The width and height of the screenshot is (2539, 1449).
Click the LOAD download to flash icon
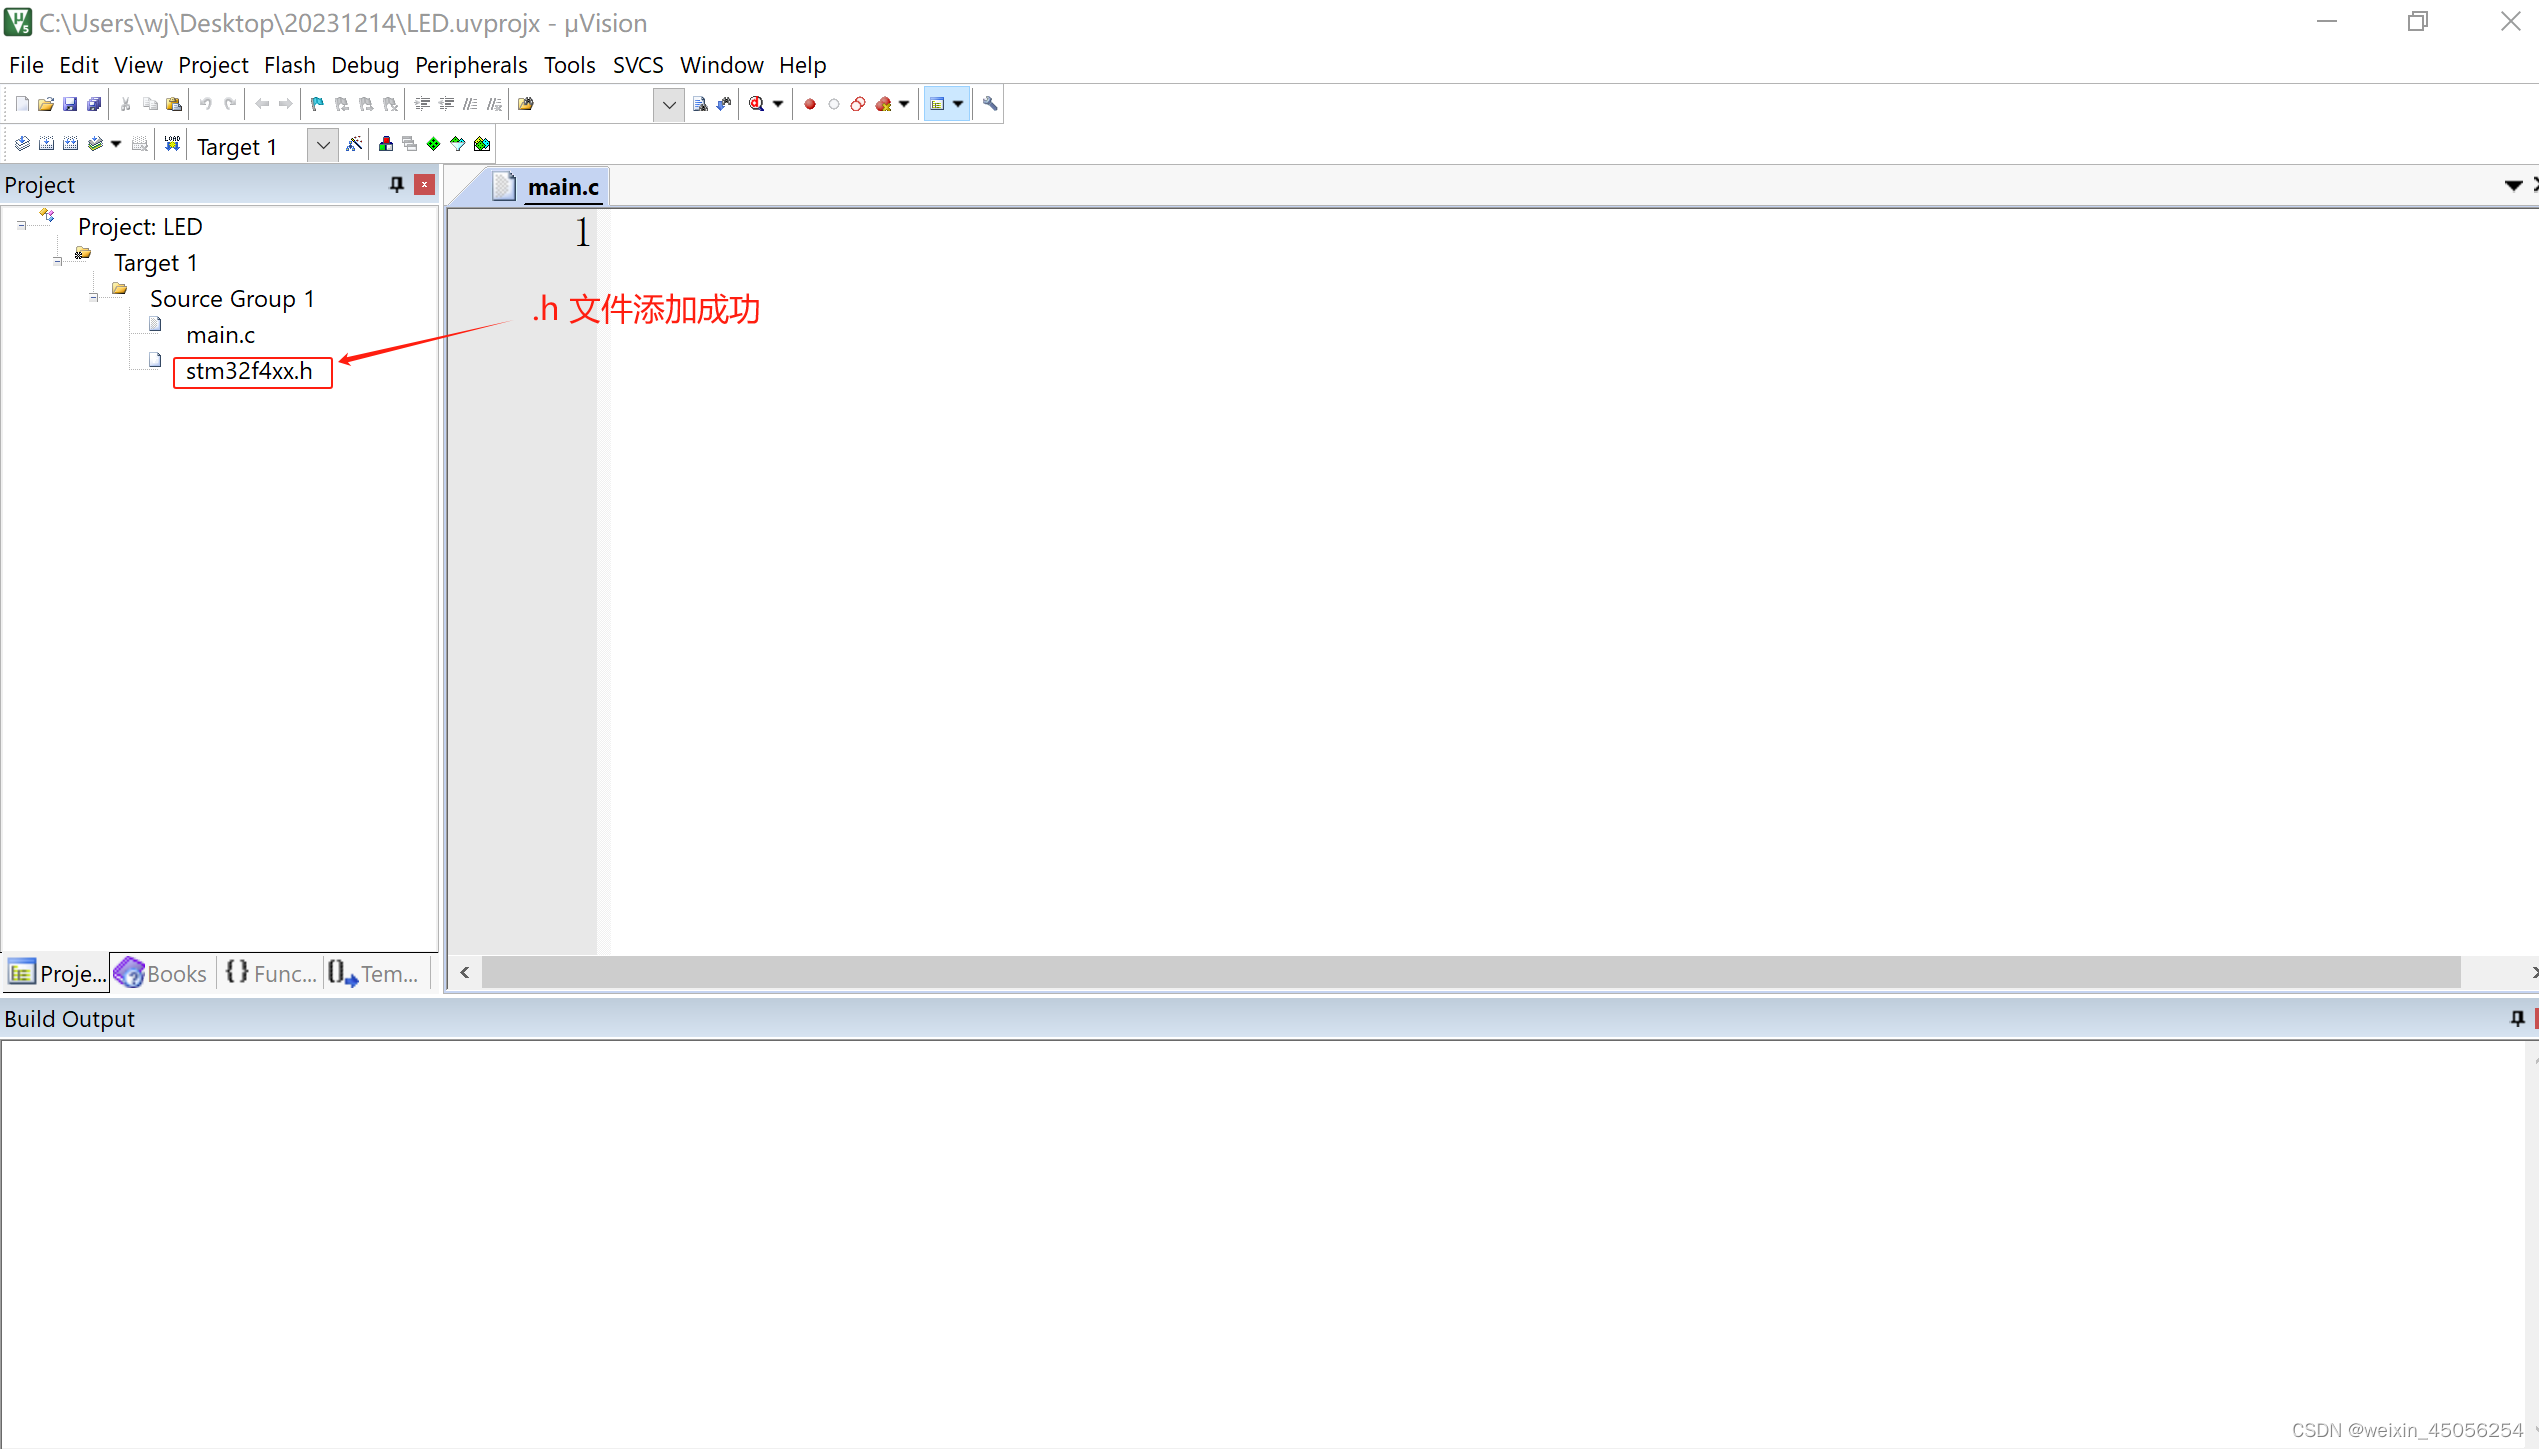pos(172,144)
